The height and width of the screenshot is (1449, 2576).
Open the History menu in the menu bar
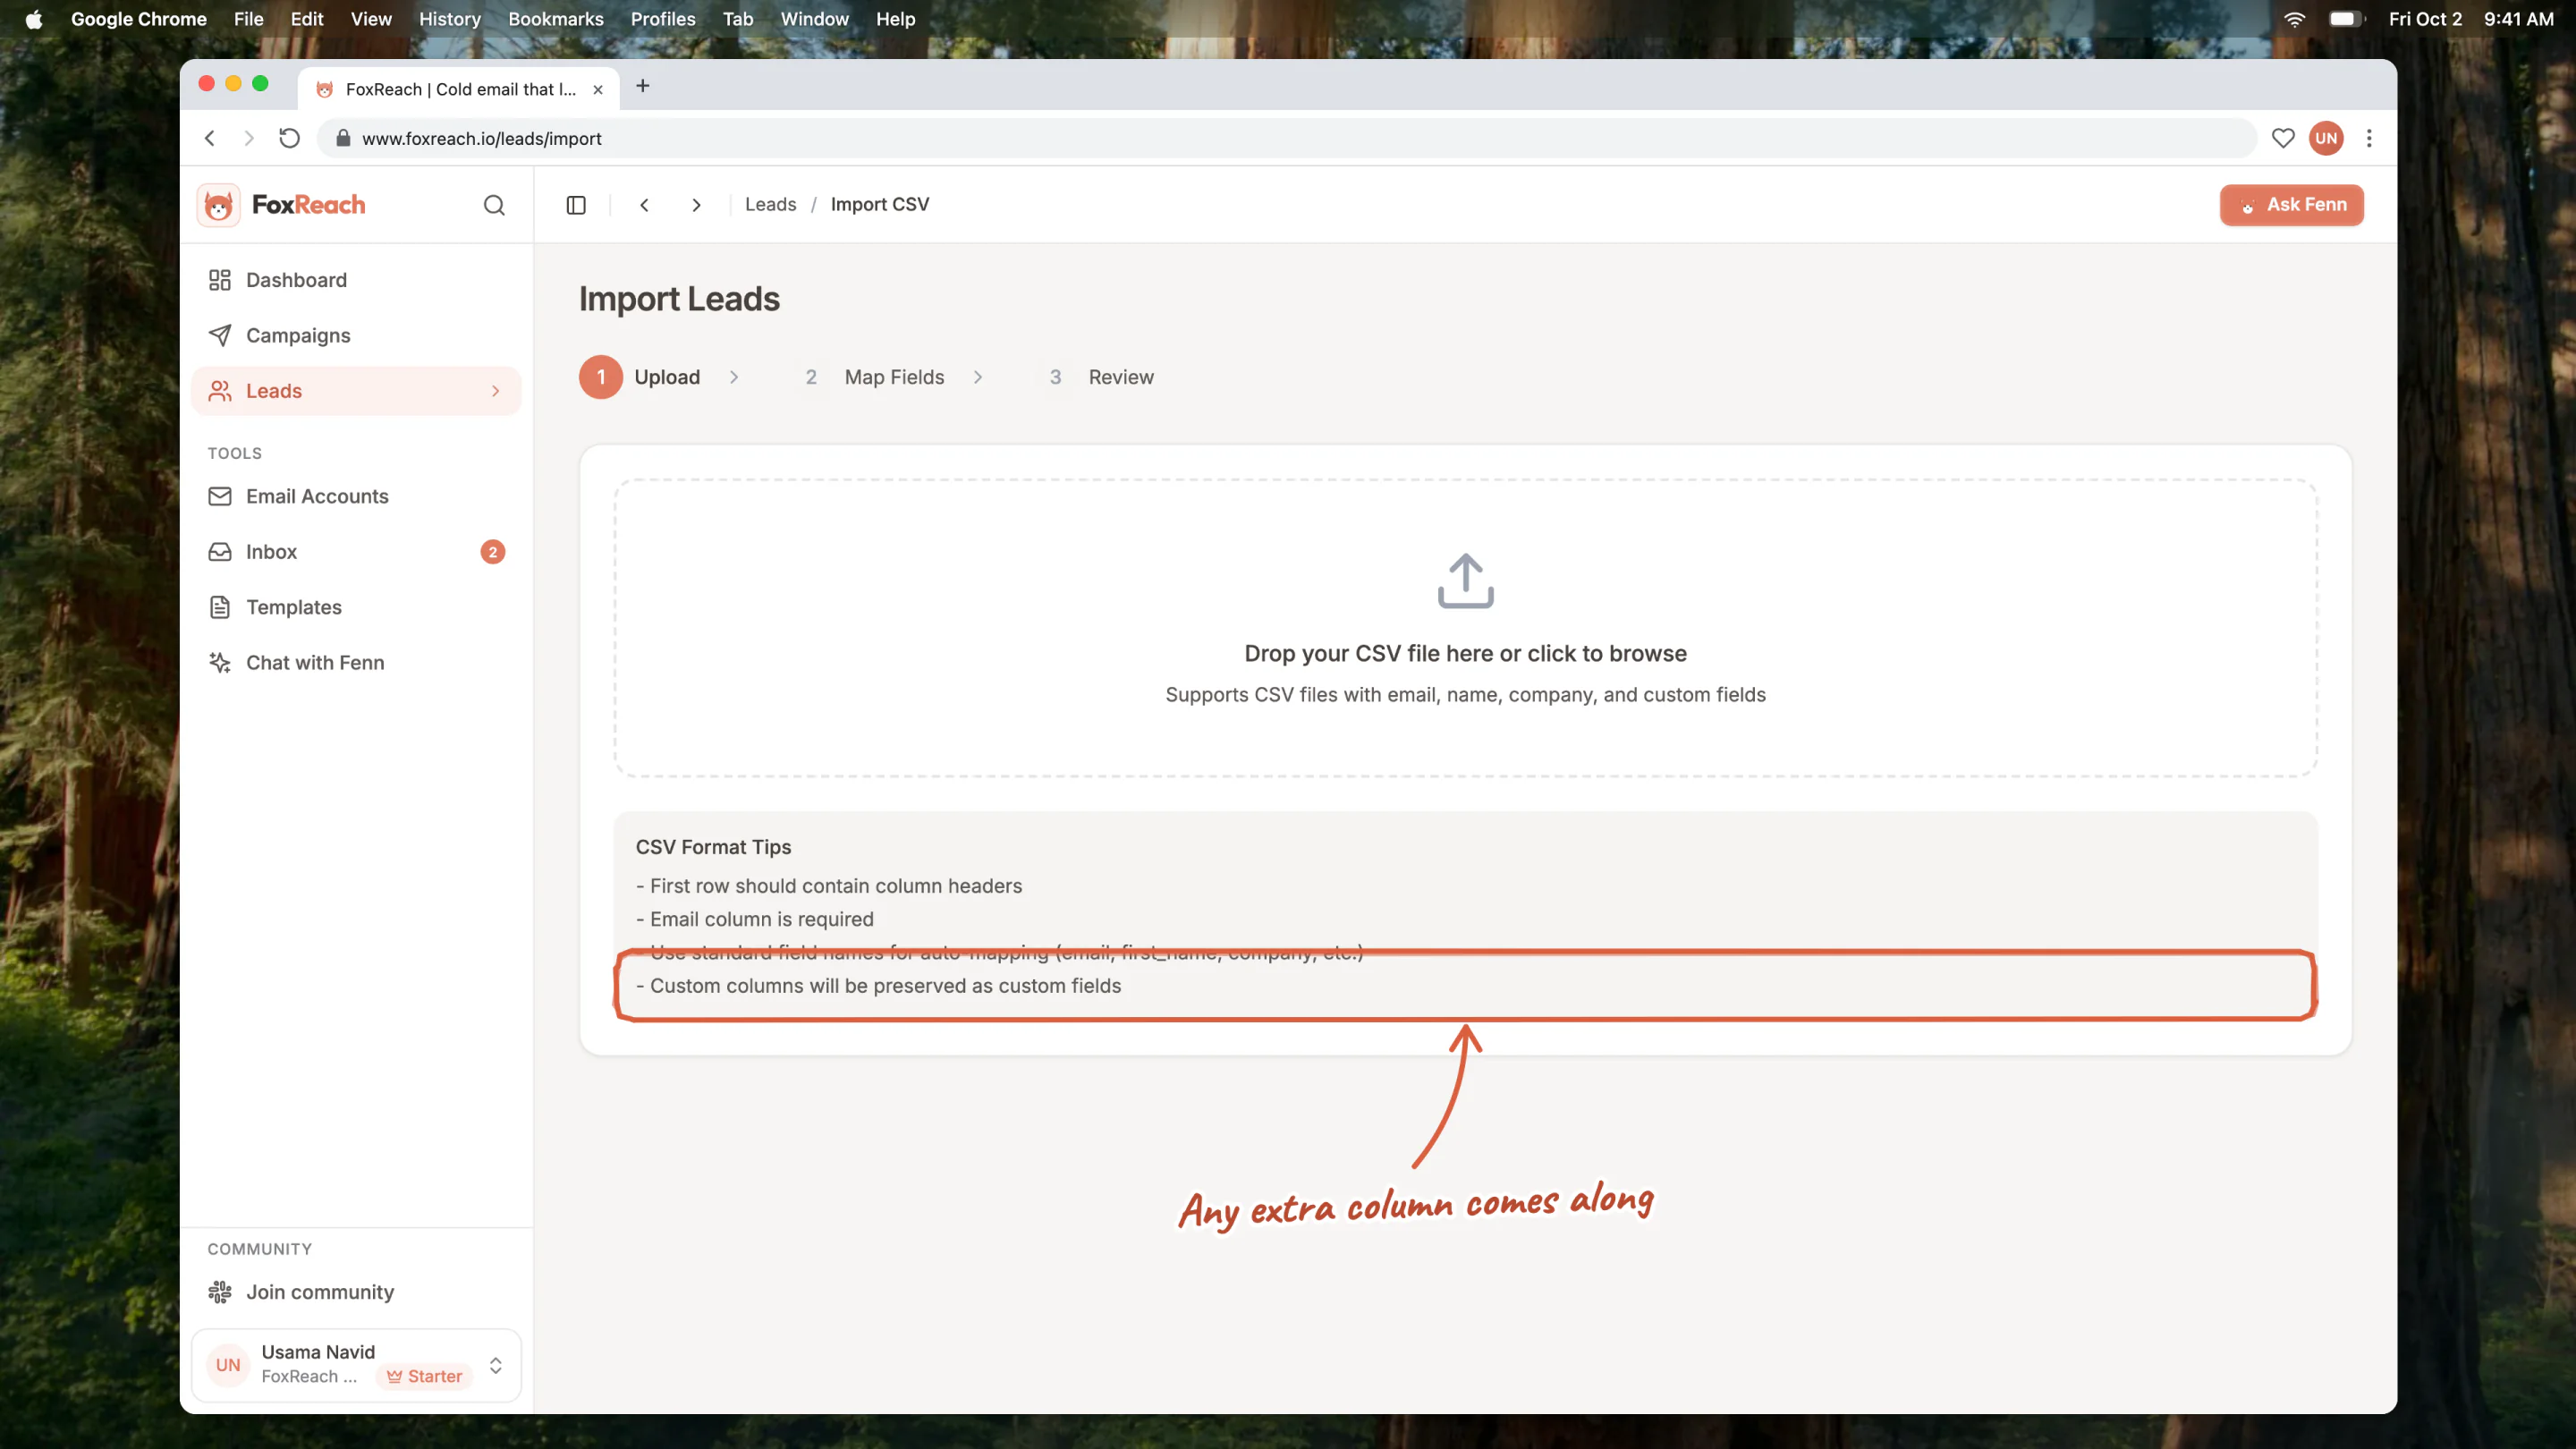[x=449, y=19]
